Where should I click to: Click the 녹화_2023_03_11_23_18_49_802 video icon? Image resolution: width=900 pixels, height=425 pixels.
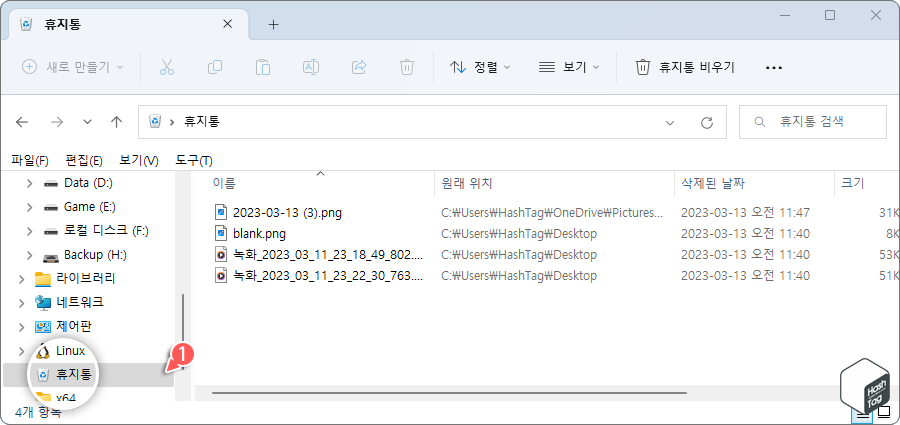click(221, 254)
